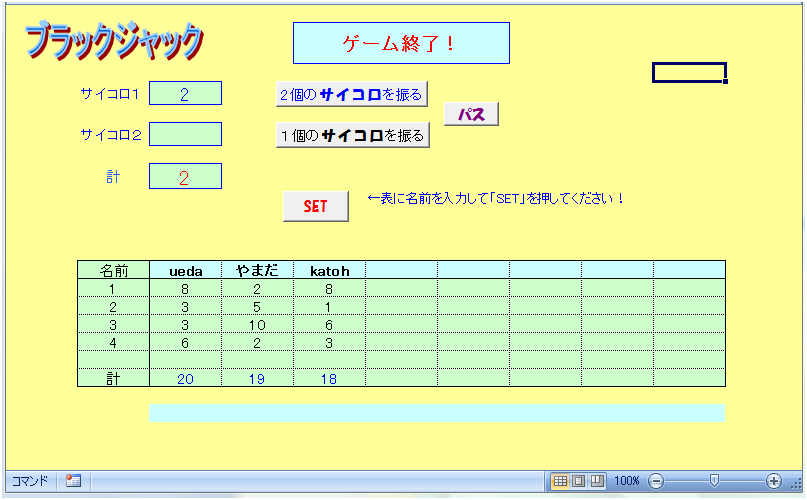Click the instruction text about pressing SET

tap(496, 198)
